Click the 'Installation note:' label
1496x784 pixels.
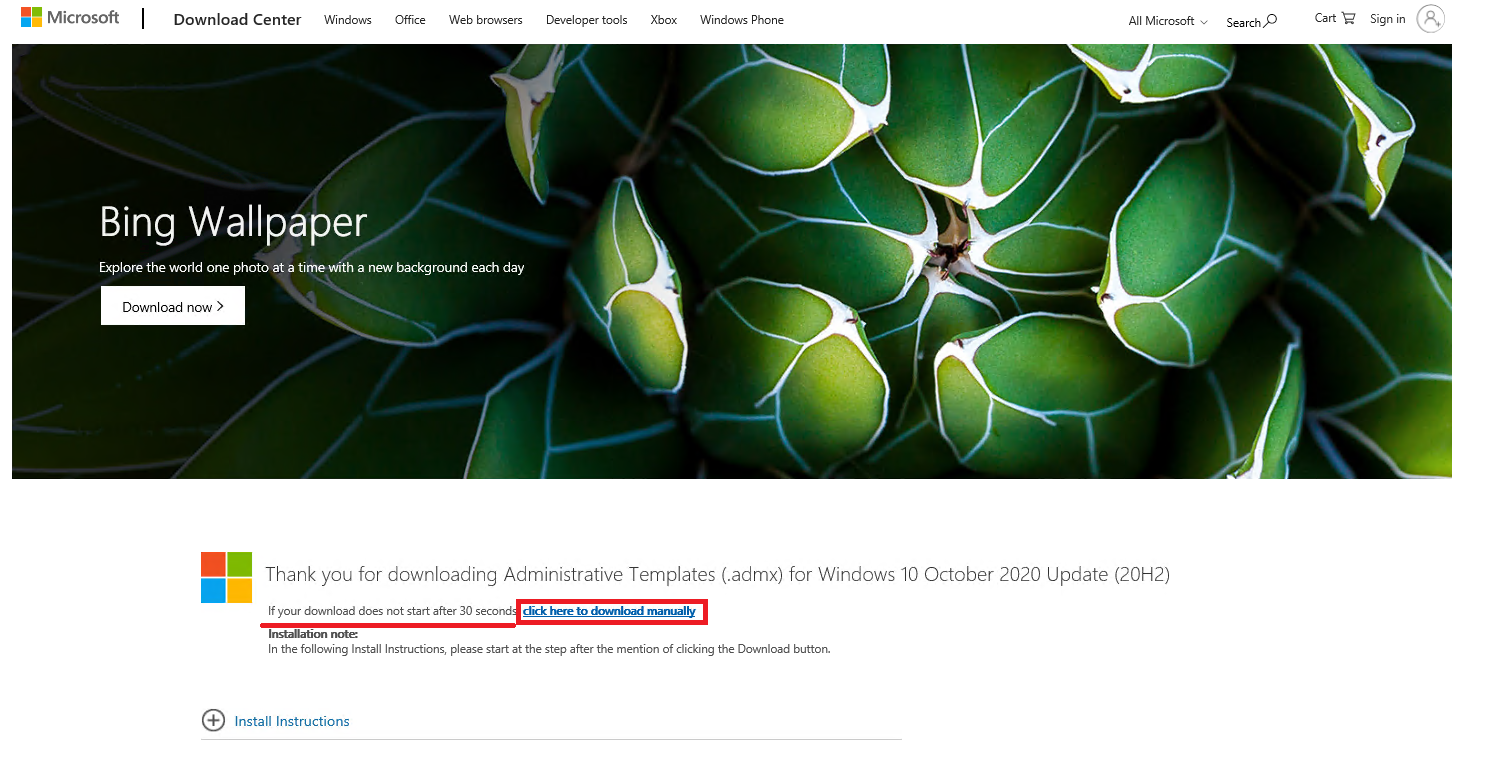click(x=313, y=634)
